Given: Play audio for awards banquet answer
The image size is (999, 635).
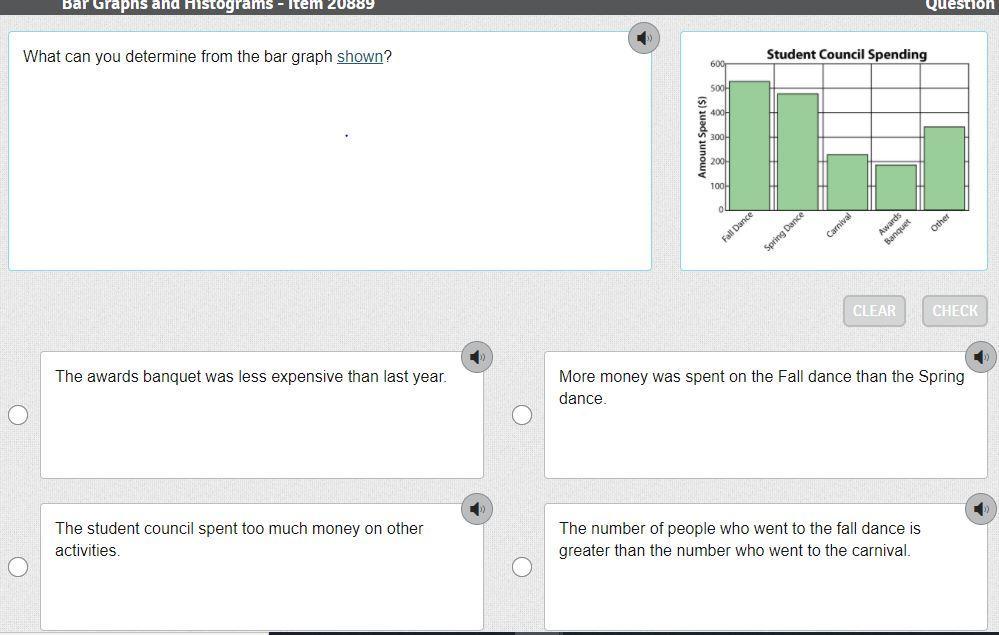Looking at the screenshot, I should point(477,357).
